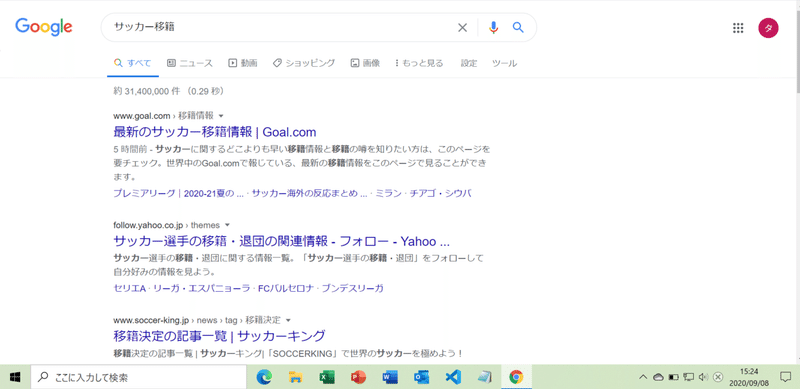Click the Google logo
Image resolution: width=800 pixels, height=389 pixels.
pyautogui.click(x=44, y=27)
